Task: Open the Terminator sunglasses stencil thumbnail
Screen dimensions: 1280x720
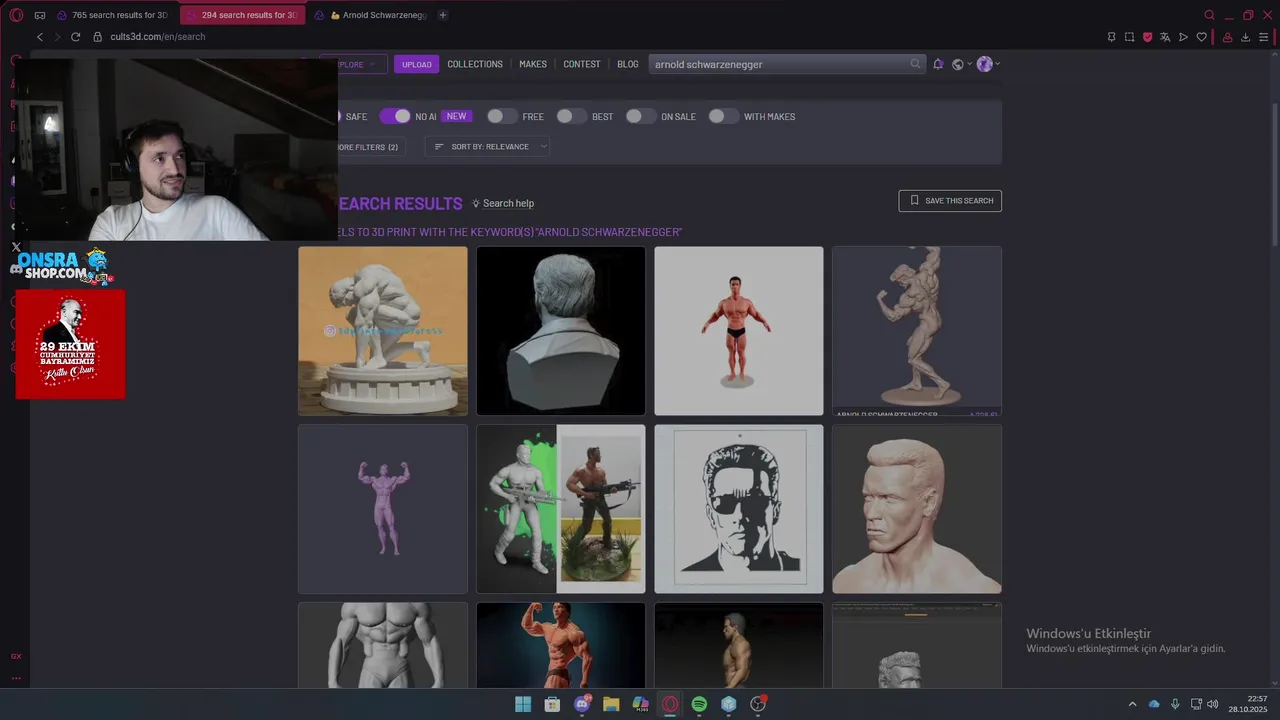Action: coord(739,509)
